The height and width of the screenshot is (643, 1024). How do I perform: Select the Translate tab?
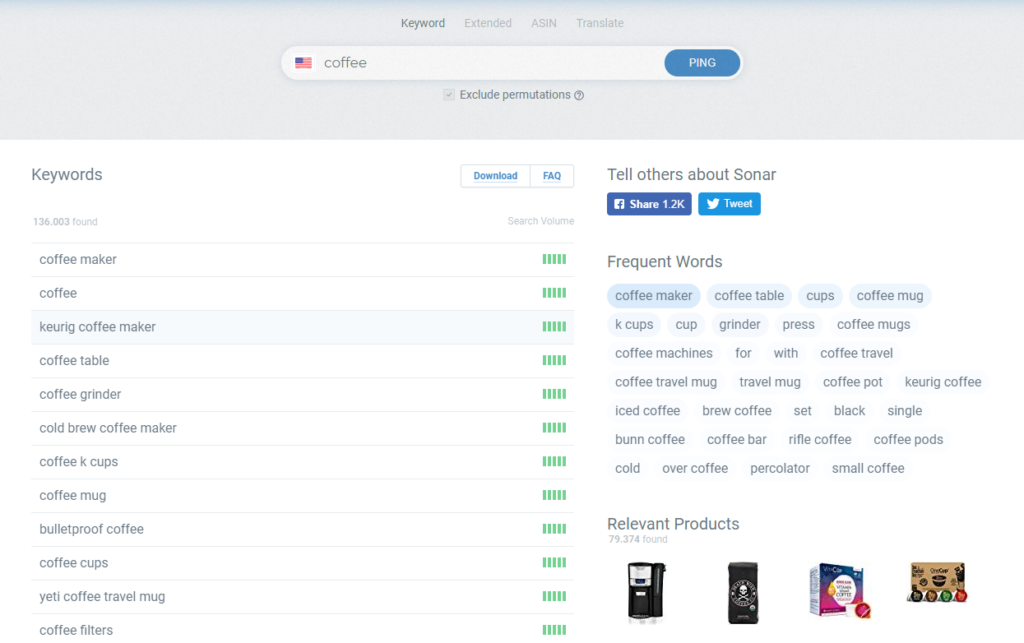[599, 22]
